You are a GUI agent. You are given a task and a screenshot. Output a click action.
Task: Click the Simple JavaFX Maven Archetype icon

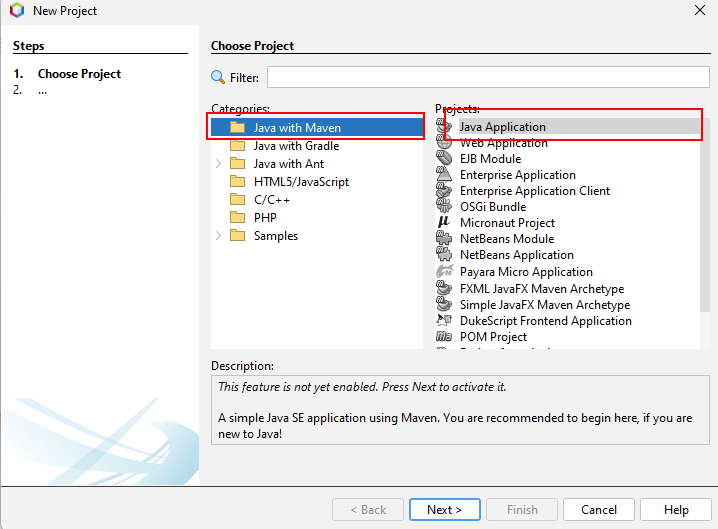click(444, 305)
